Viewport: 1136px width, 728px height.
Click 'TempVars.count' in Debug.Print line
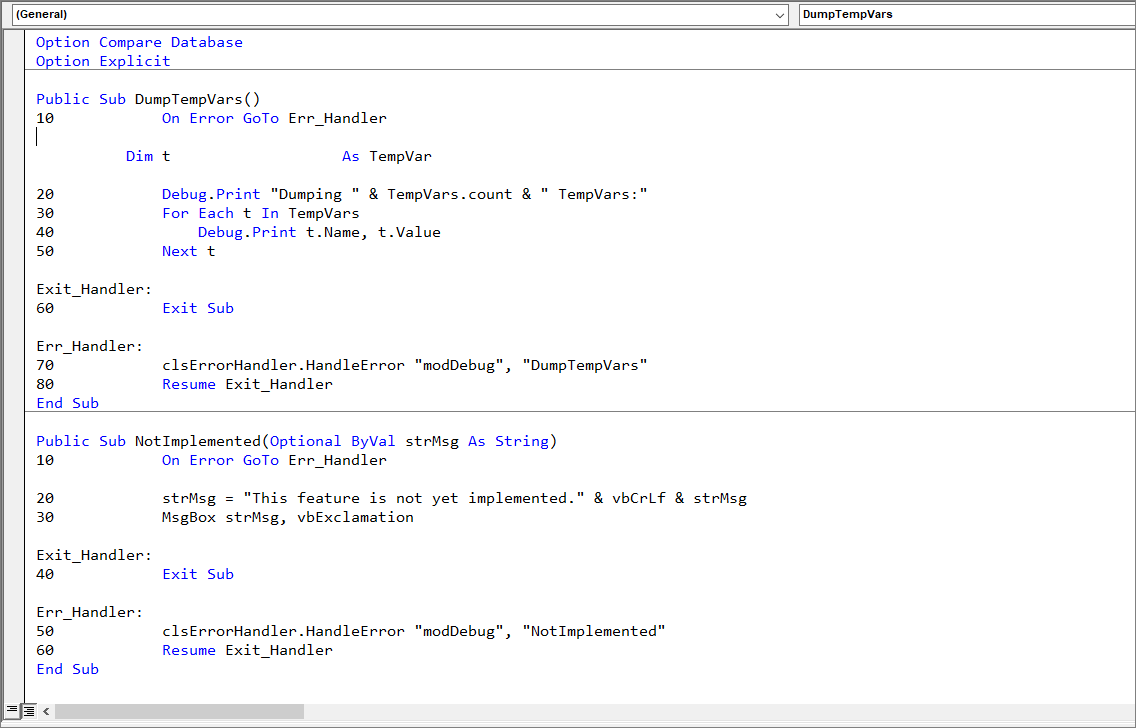click(x=450, y=194)
